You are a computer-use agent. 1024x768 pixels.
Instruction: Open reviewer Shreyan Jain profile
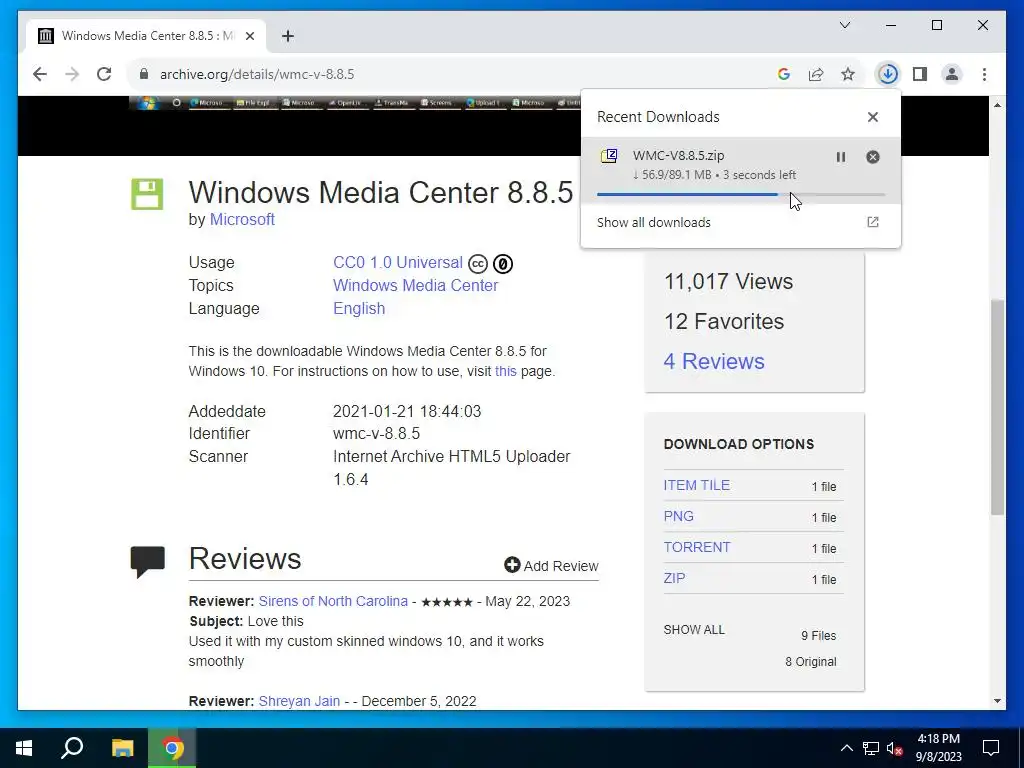pos(299,701)
